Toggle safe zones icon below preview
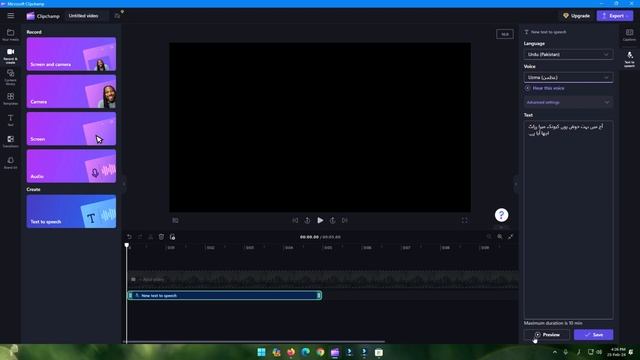 click(176, 220)
